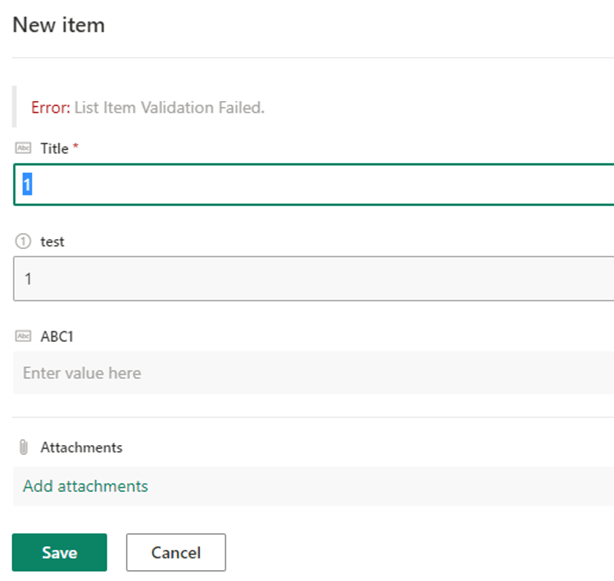Click the ABC1 field label

[x=57, y=337]
